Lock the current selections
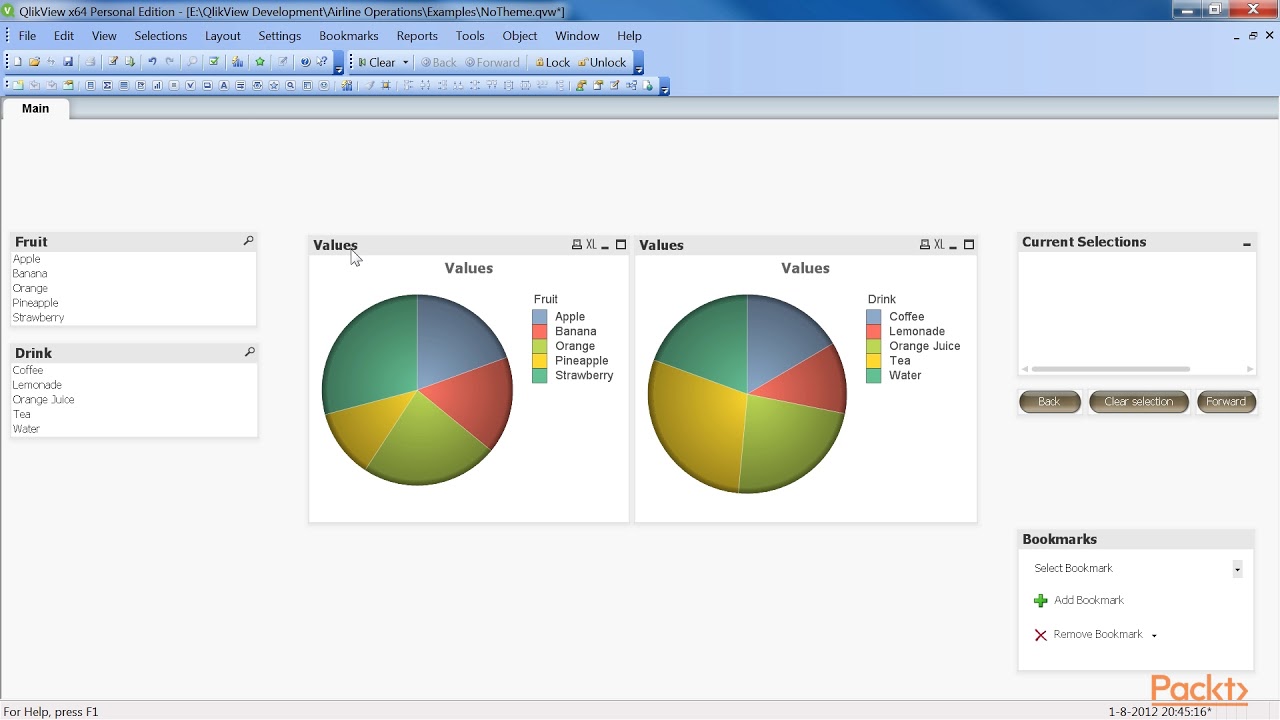 (552, 62)
